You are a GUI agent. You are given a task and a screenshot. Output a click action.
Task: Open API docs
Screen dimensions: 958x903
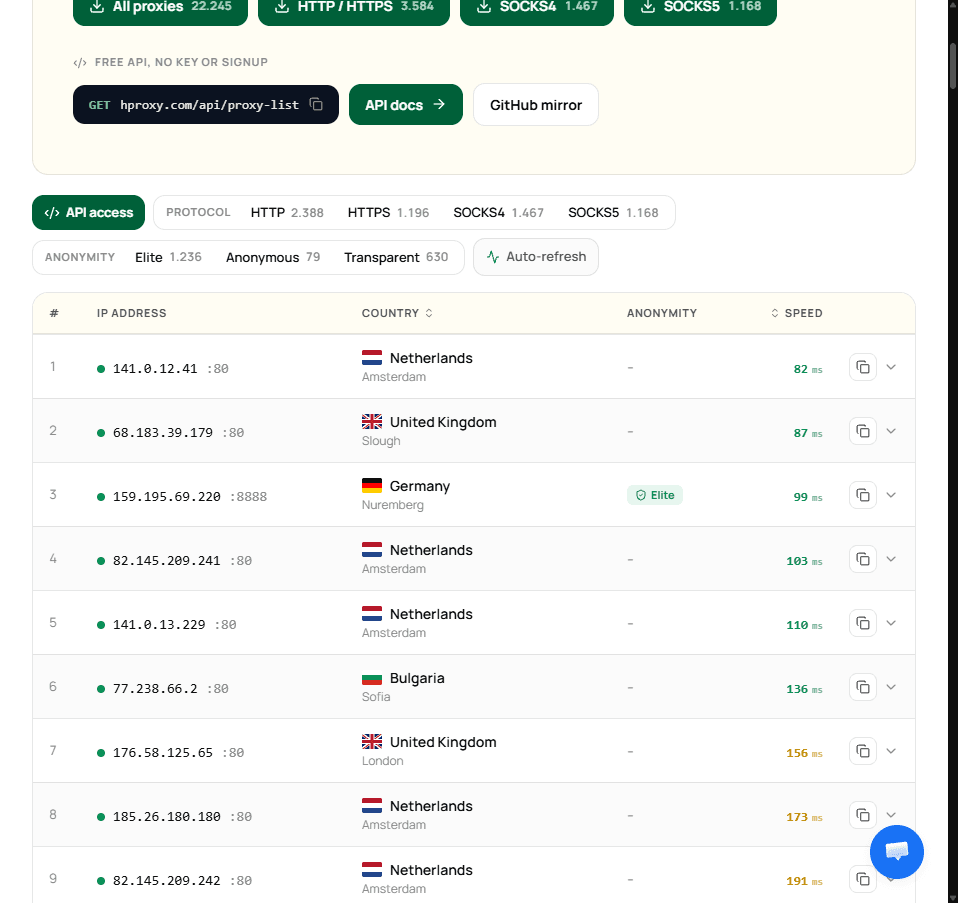(x=406, y=104)
